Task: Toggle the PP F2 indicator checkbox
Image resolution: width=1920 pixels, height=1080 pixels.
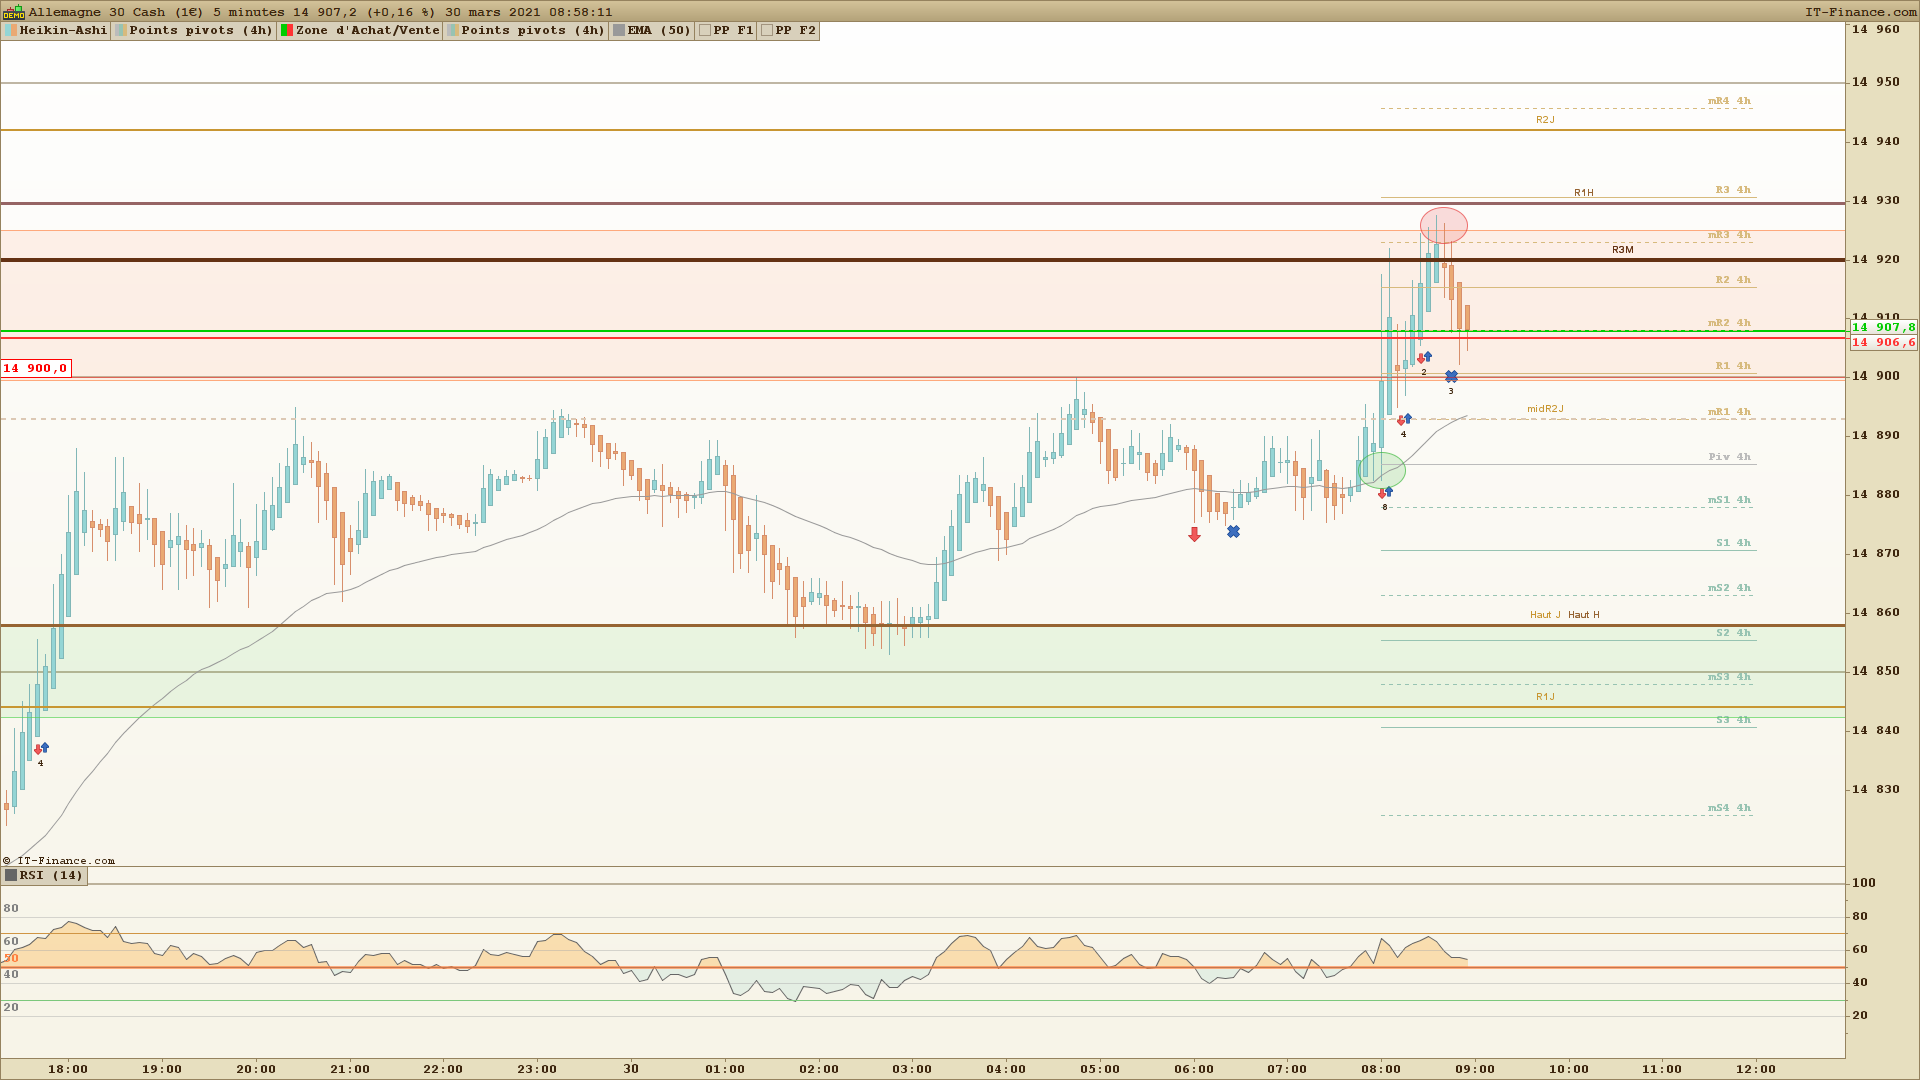Action: click(x=767, y=31)
